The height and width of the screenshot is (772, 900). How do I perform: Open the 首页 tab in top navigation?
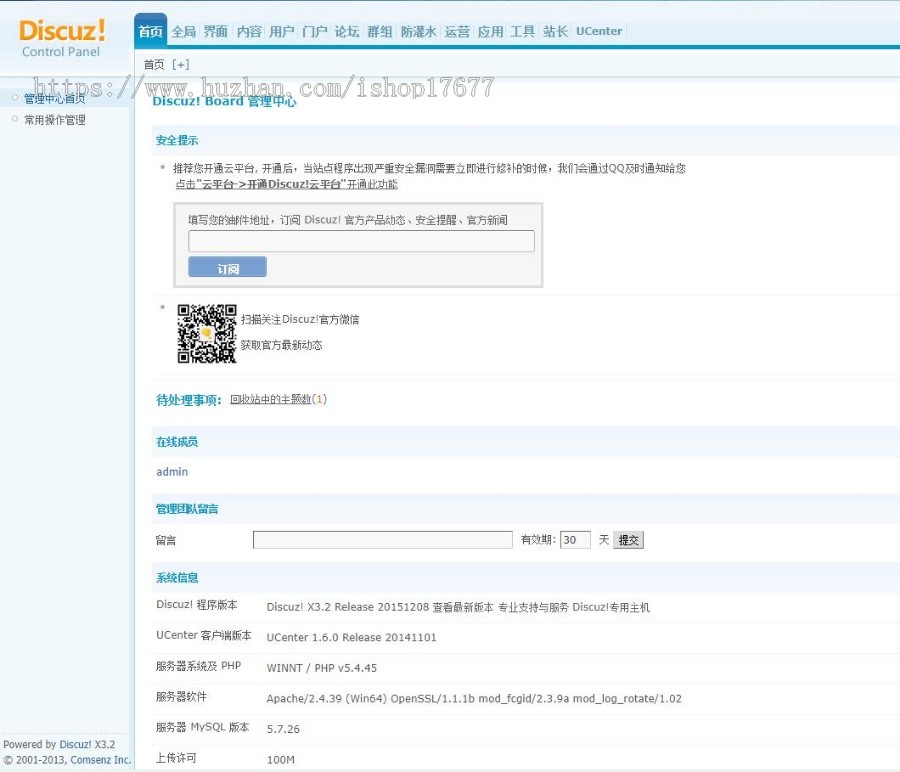click(x=150, y=32)
